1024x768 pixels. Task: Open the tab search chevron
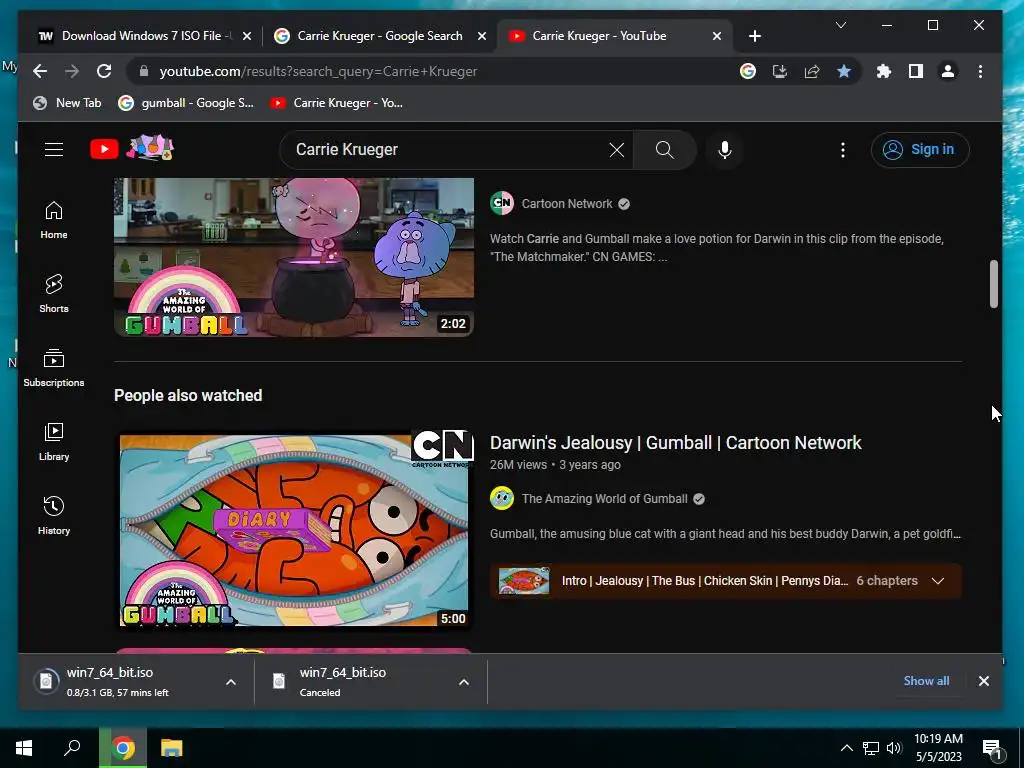click(841, 25)
